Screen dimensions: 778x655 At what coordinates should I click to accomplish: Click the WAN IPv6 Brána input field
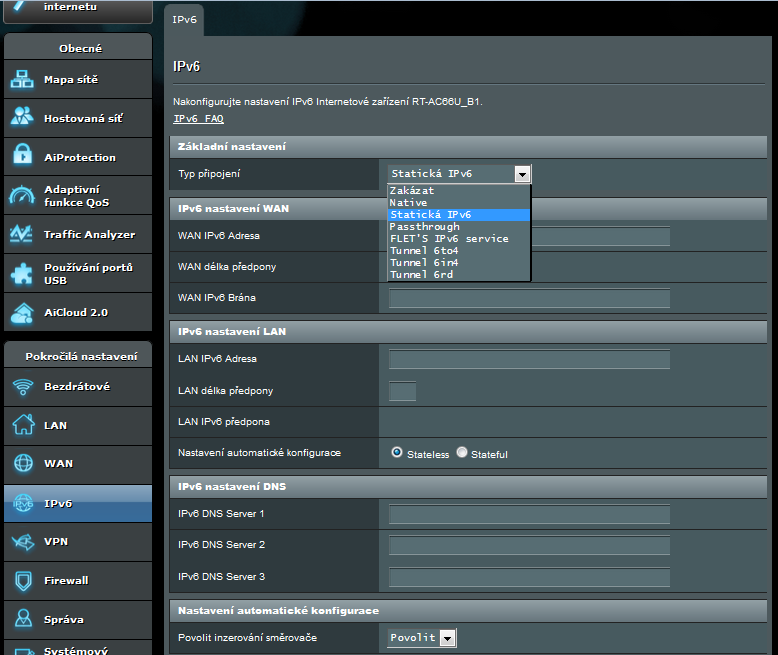click(529, 299)
